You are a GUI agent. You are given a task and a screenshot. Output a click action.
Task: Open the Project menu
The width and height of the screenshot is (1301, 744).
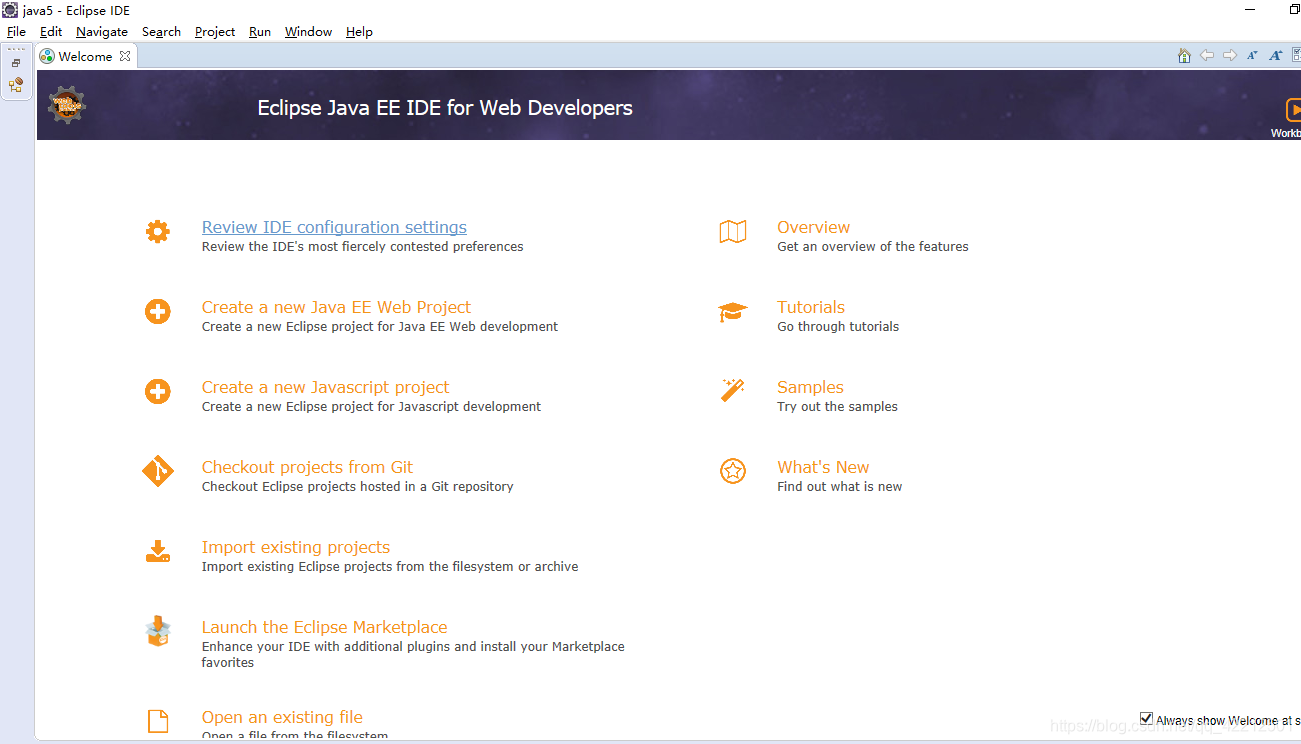tap(215, 32)
